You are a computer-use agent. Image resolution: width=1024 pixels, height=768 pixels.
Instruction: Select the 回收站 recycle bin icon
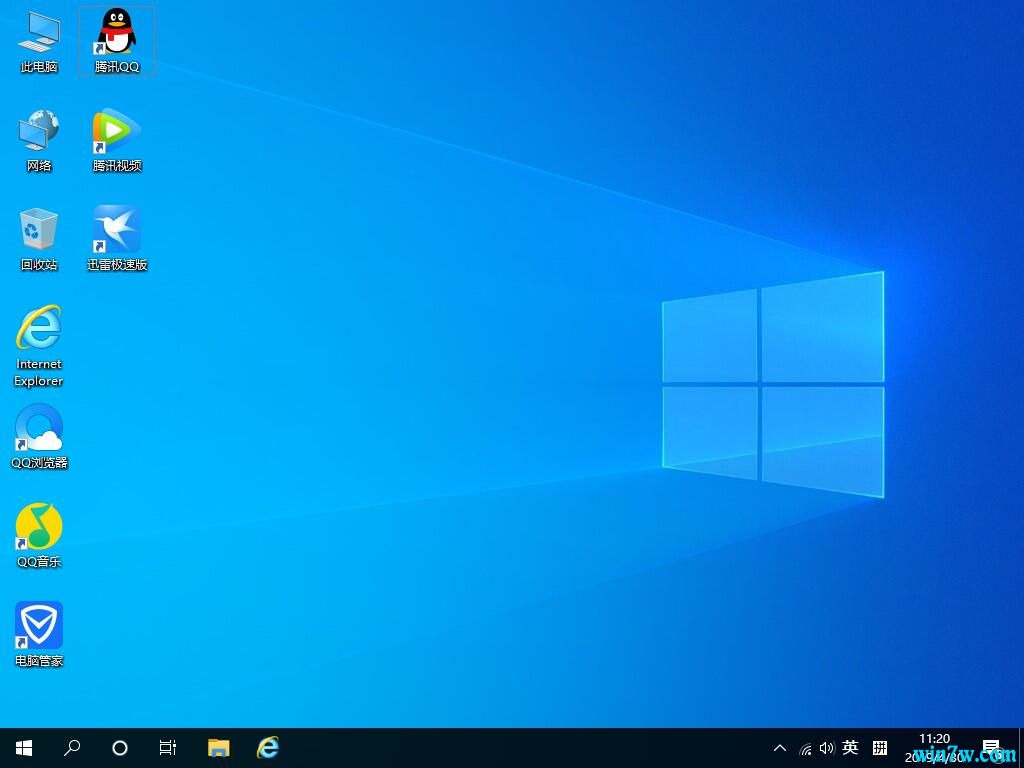click(39, 239)
